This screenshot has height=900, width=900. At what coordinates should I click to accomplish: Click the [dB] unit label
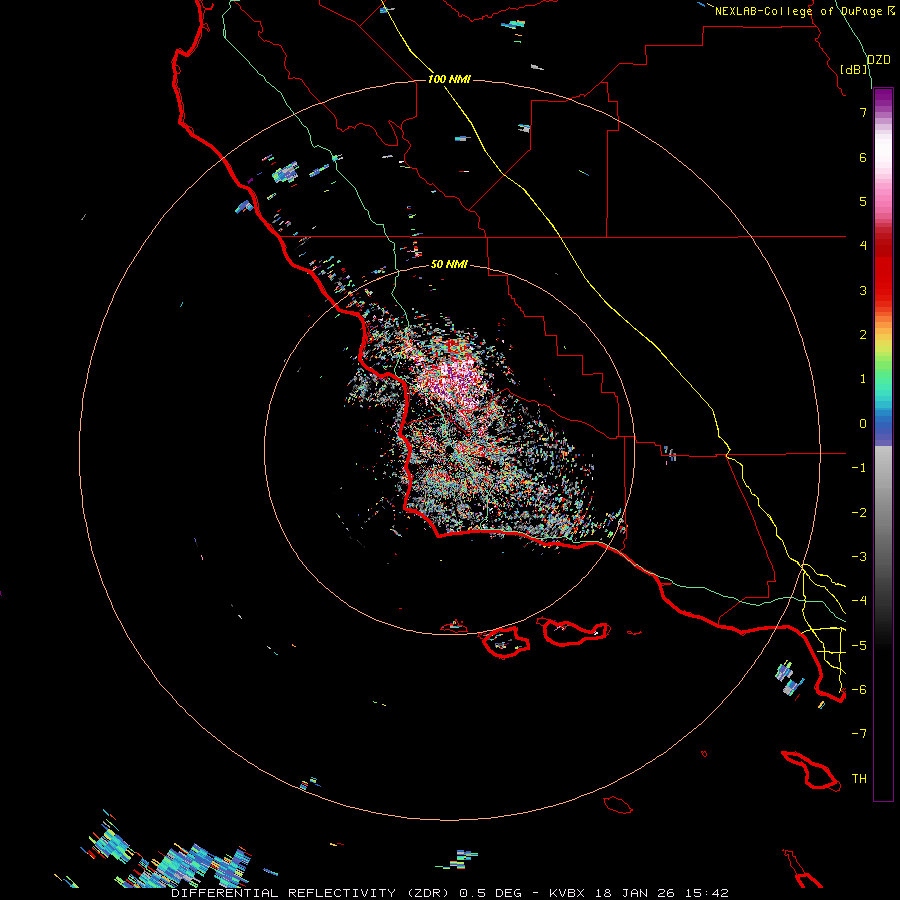tap(854, 69)
